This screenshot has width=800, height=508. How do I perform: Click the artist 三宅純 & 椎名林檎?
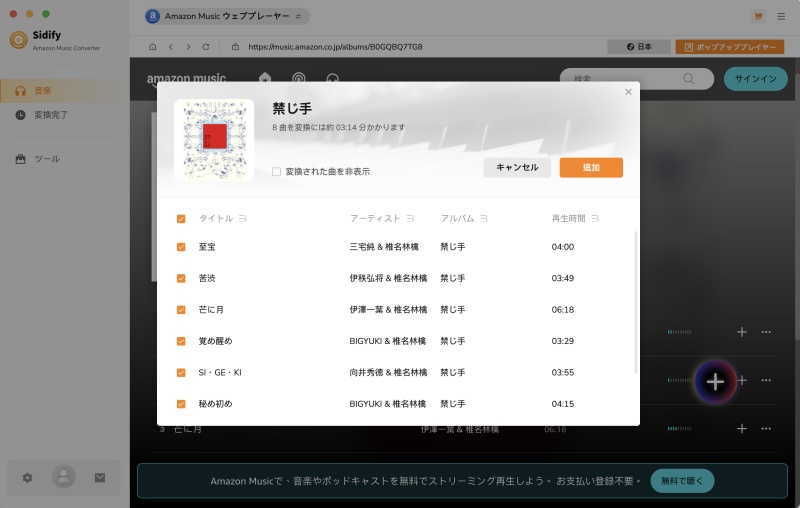[x=384, y=247]
